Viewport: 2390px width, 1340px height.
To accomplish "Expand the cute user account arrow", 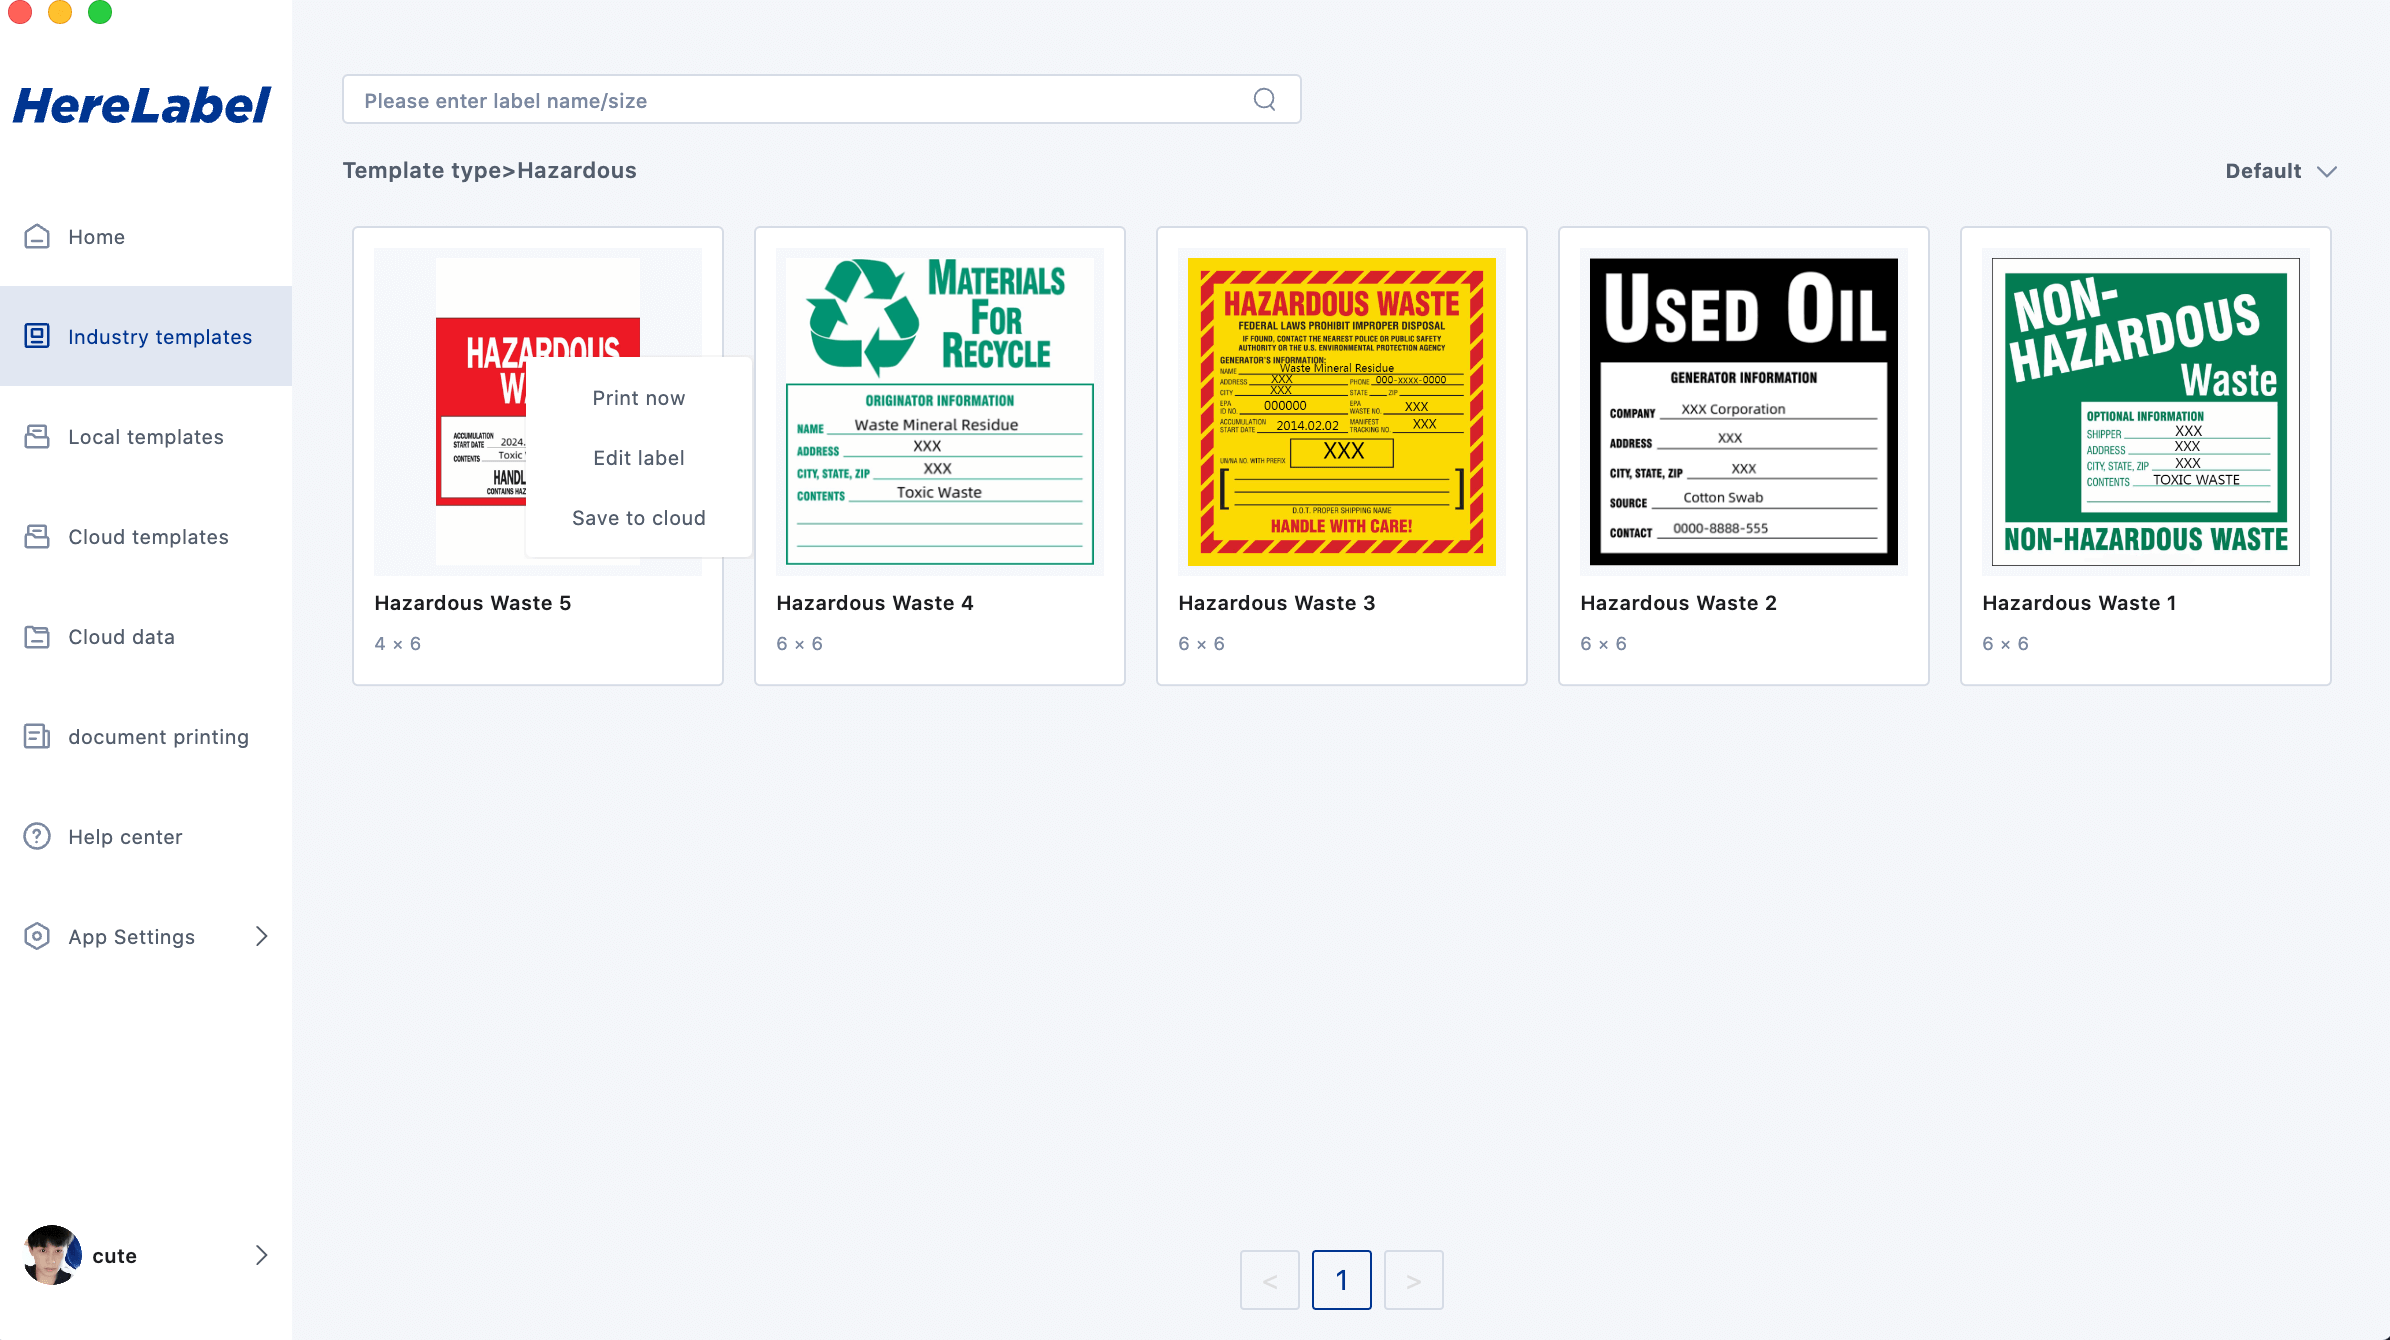I will (261, 1255).
